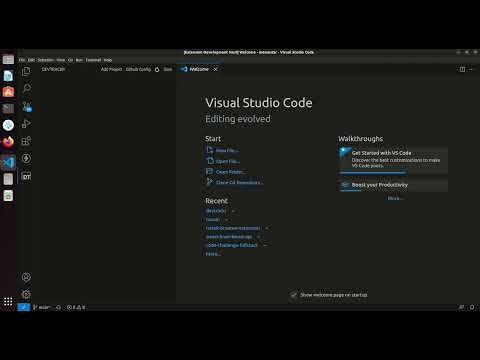Click the New File icon under Start

point(210,150)
